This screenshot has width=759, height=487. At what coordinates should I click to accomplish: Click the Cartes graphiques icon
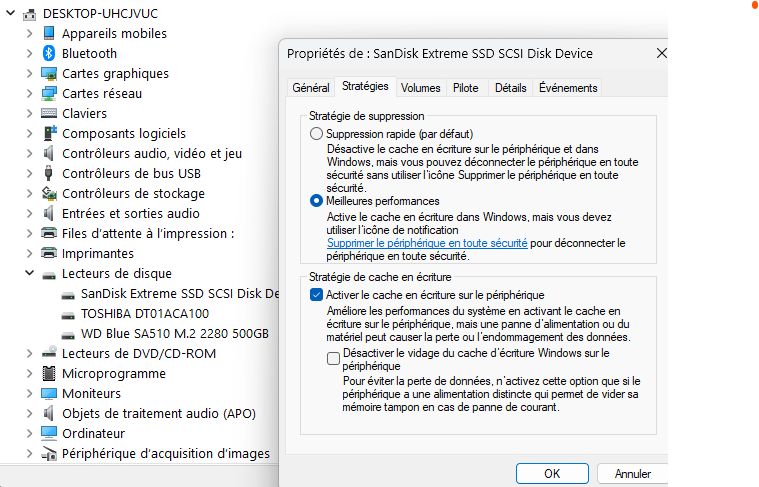coord(49,74)
